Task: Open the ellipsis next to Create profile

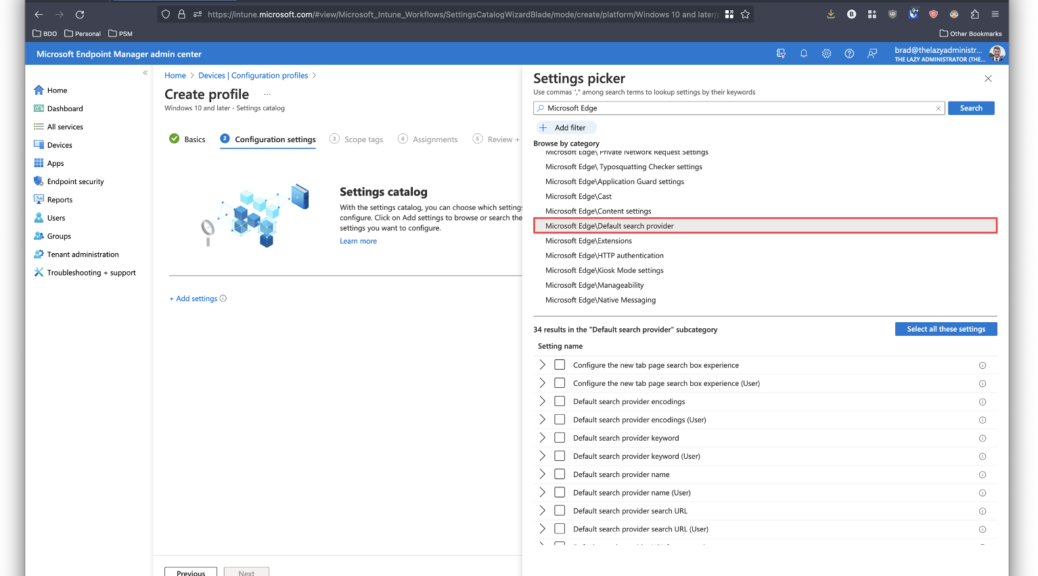Action: pos(267,95)
